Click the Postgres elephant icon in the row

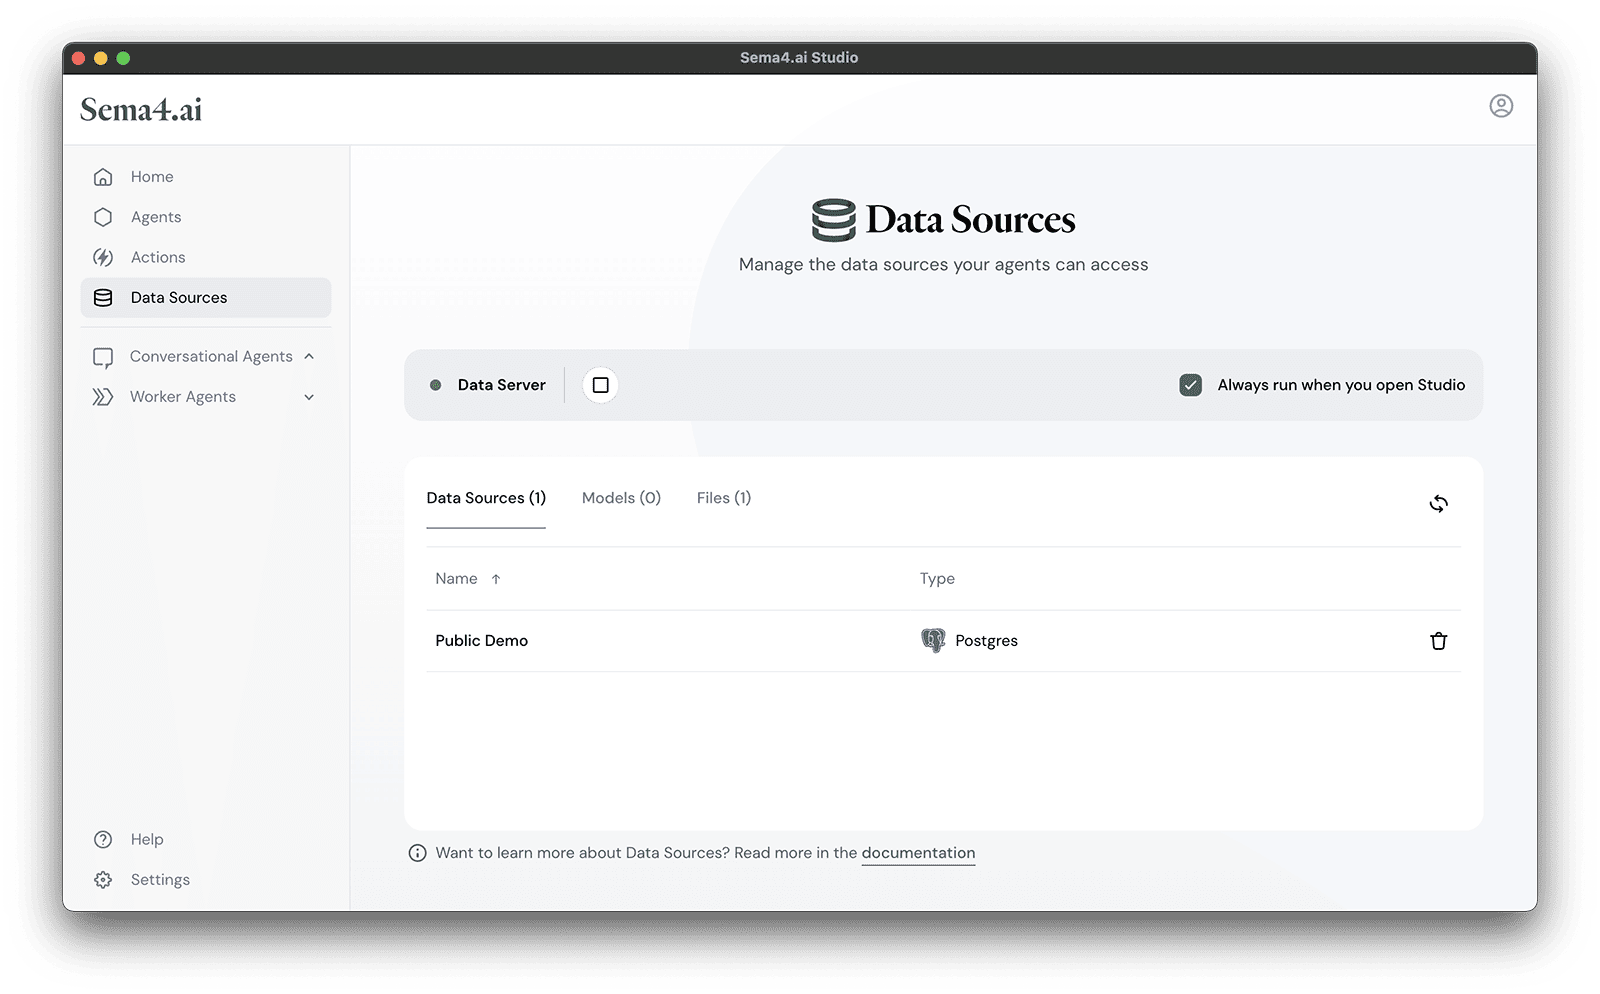click(x=932, y=640)
